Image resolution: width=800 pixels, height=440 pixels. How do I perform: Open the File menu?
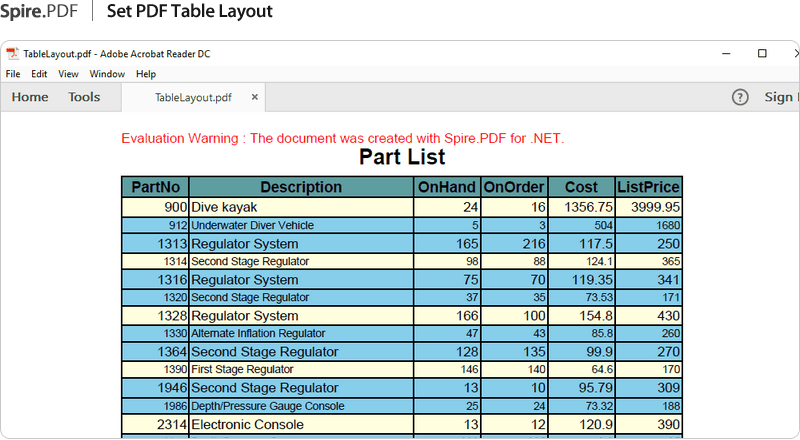tap(13, 74)
